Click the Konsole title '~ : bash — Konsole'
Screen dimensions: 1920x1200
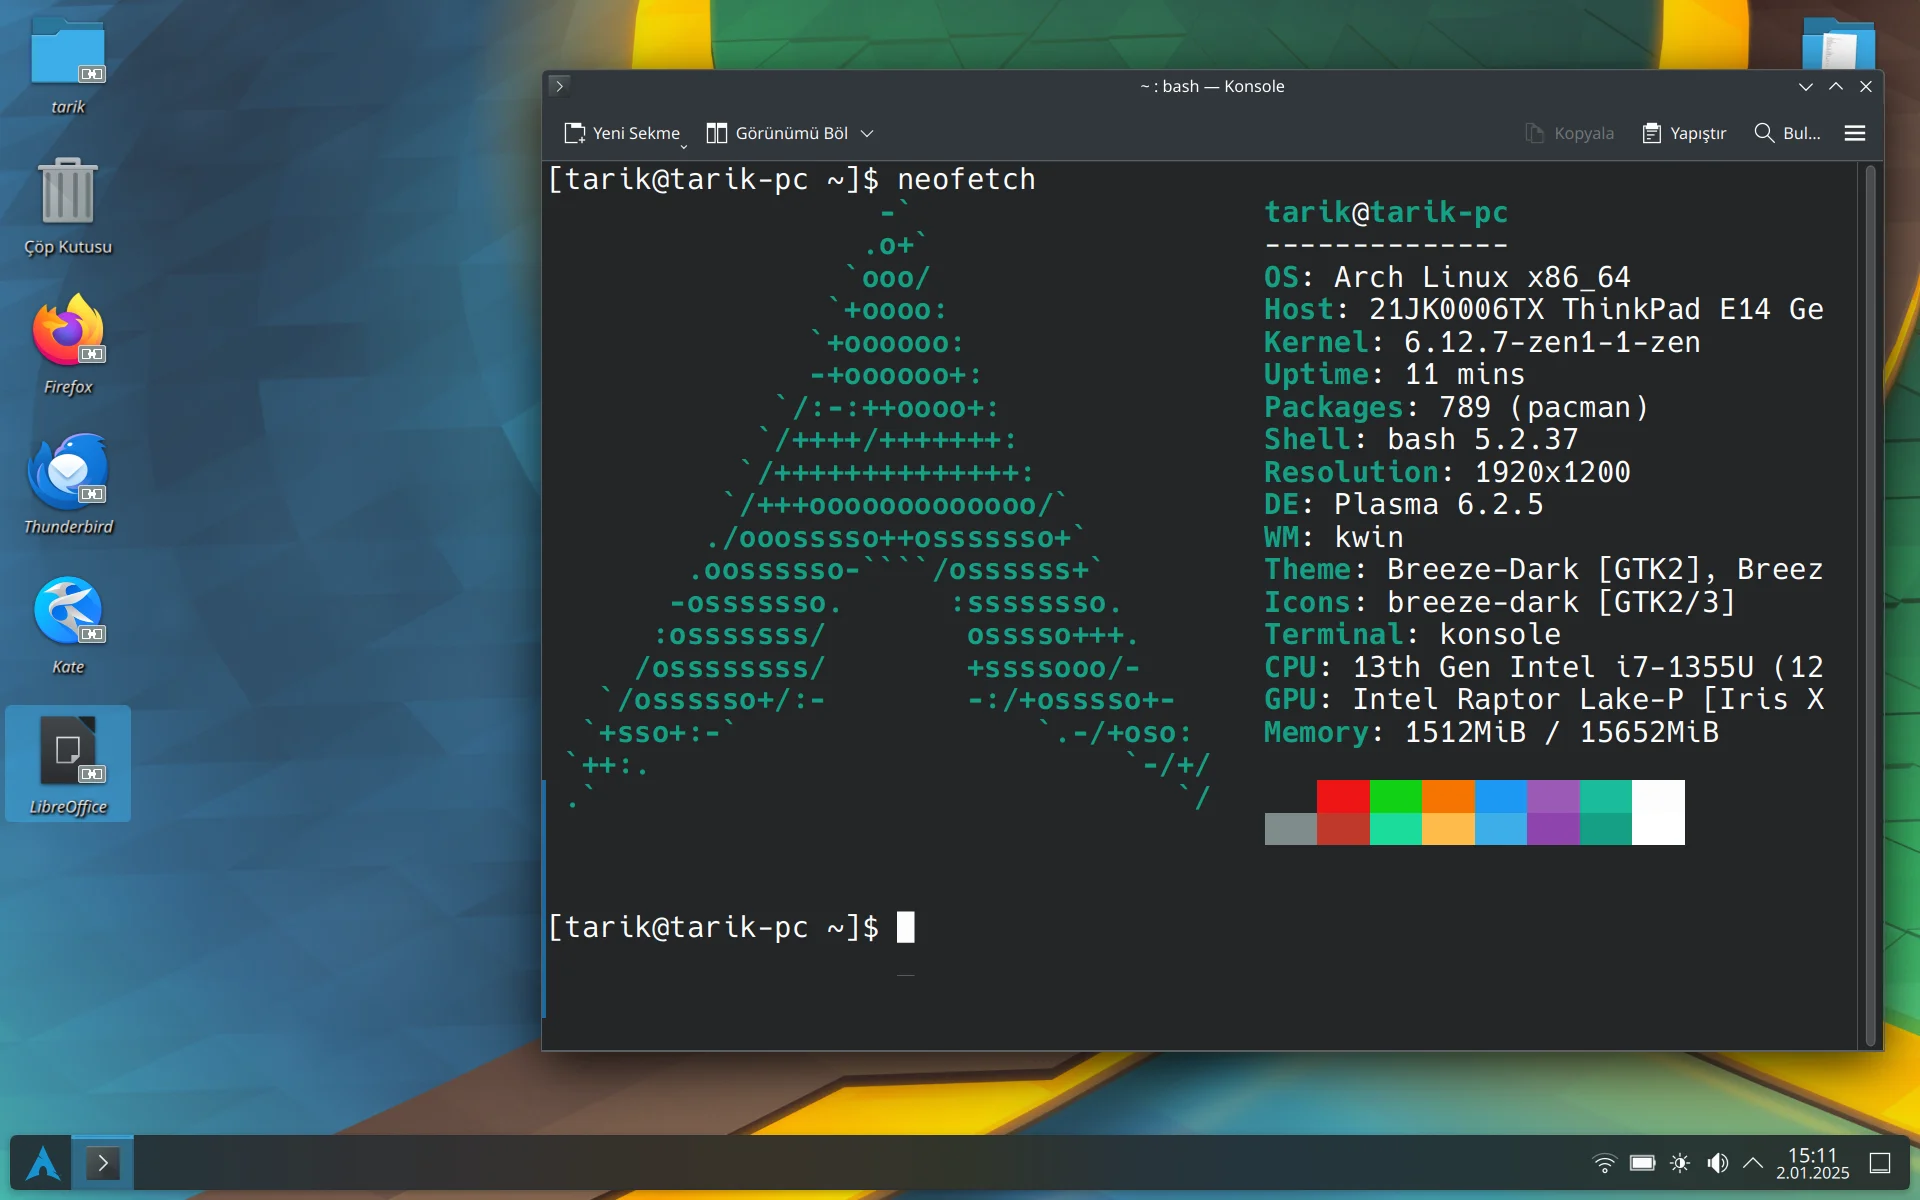point(1212,86)
